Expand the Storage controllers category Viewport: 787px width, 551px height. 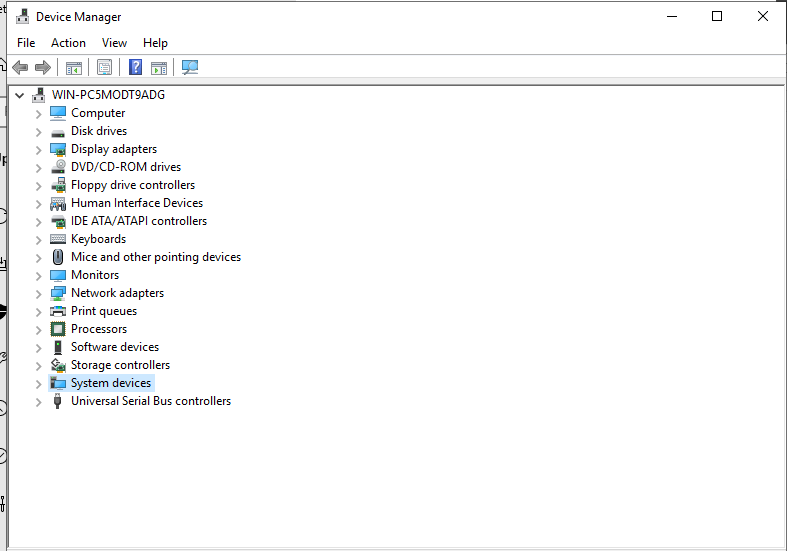(x=38, y=366)
